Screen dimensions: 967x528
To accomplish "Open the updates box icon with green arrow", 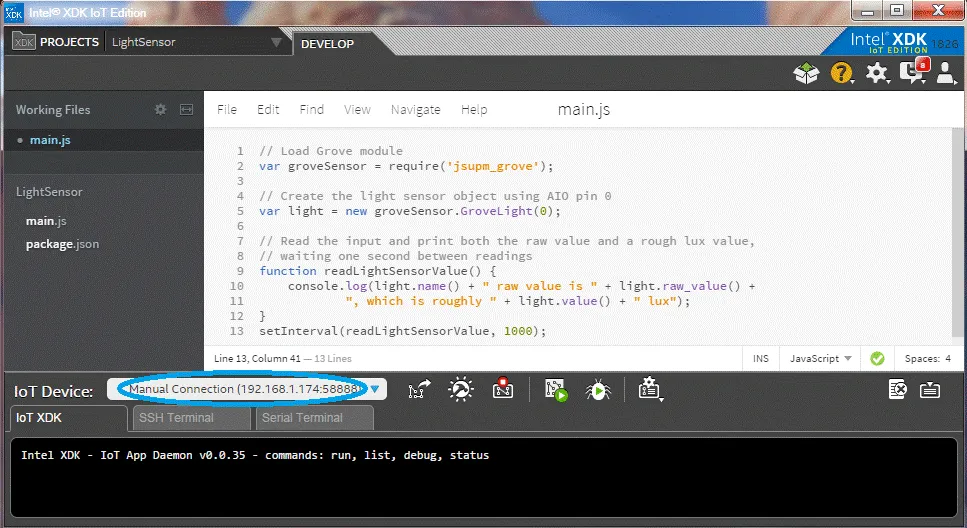I will tap(806, 73).
